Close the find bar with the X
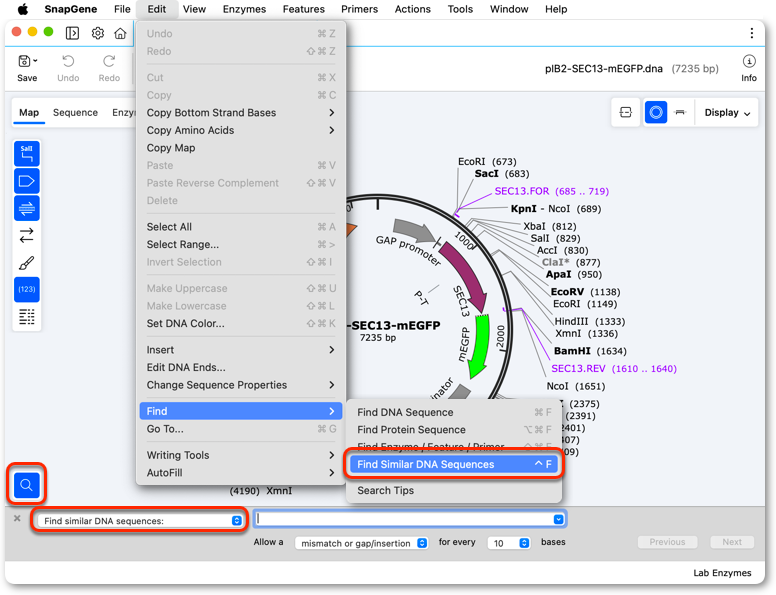The width and height of the screenshot is (776, 595). tap(17, 518)
